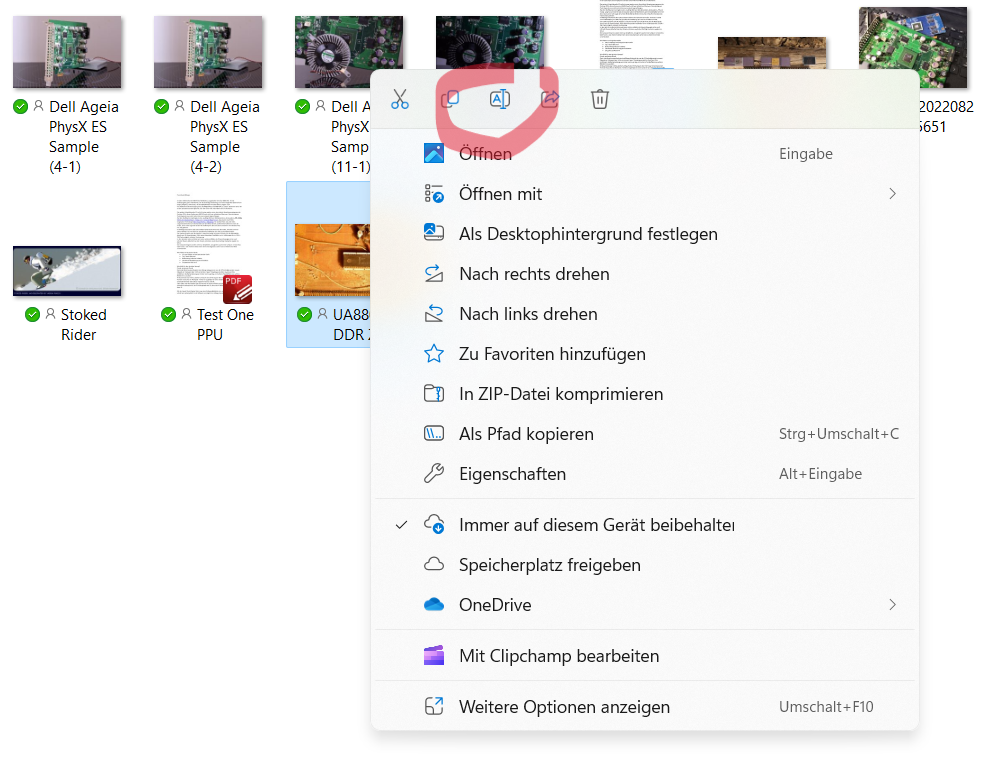Click the Öffnen mit list icon
Viewport: 984px width, 778px height.
pyautogui.click(x=434, y=194)
